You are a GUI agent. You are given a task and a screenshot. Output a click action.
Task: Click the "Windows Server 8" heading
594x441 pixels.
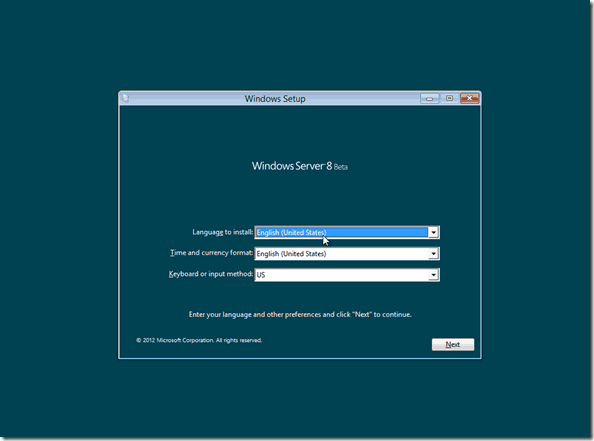(292, 166)
